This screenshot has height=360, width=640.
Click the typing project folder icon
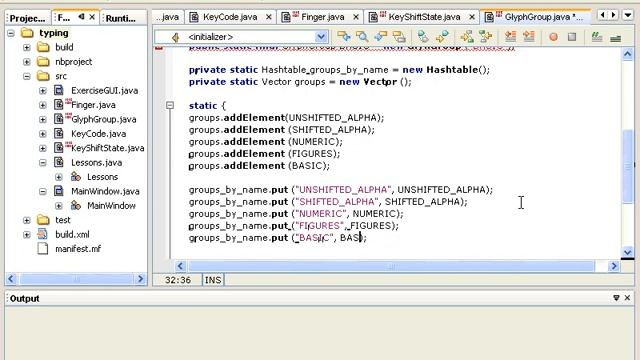pyautogui.click(x=27, y=33)
